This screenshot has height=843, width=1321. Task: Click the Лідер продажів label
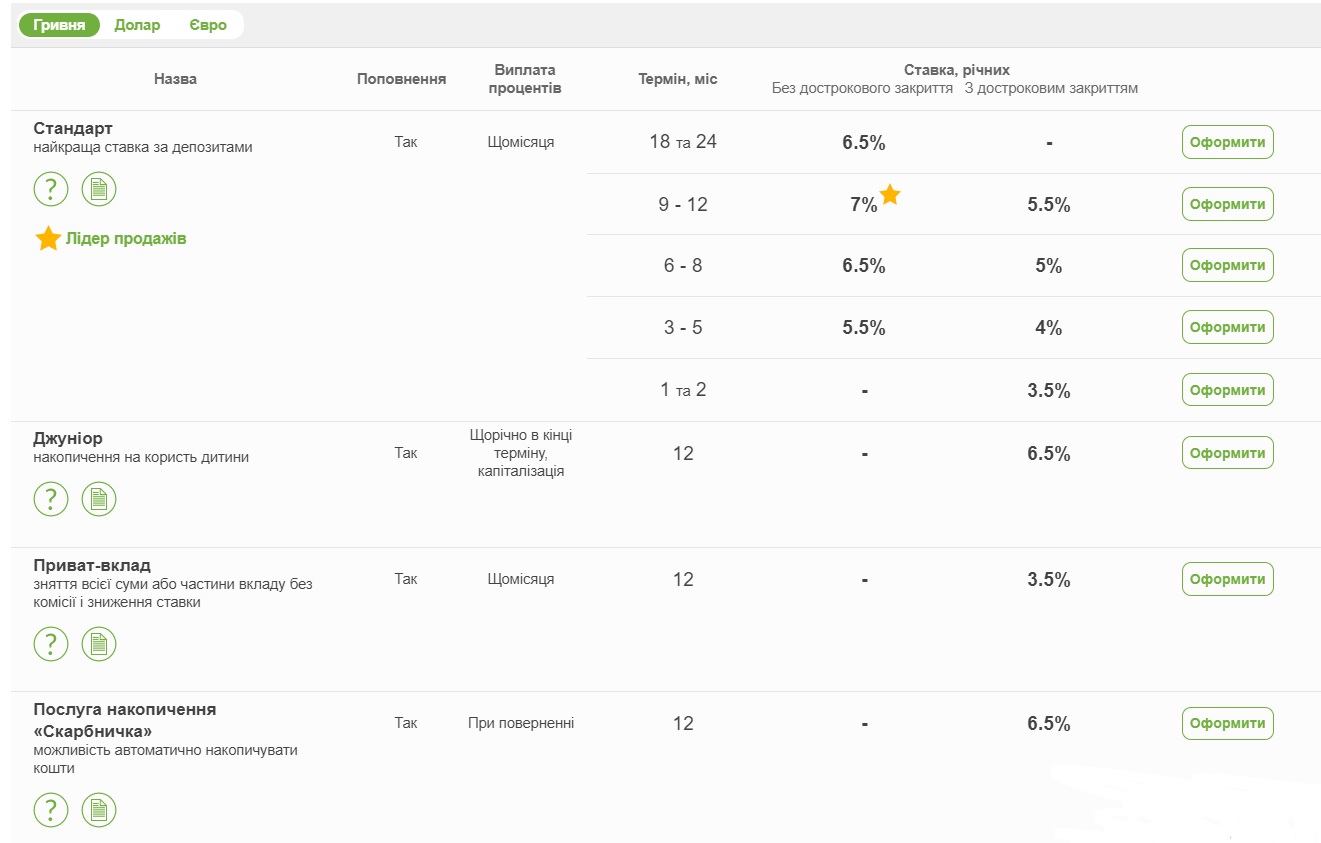(x=125, y=239)
